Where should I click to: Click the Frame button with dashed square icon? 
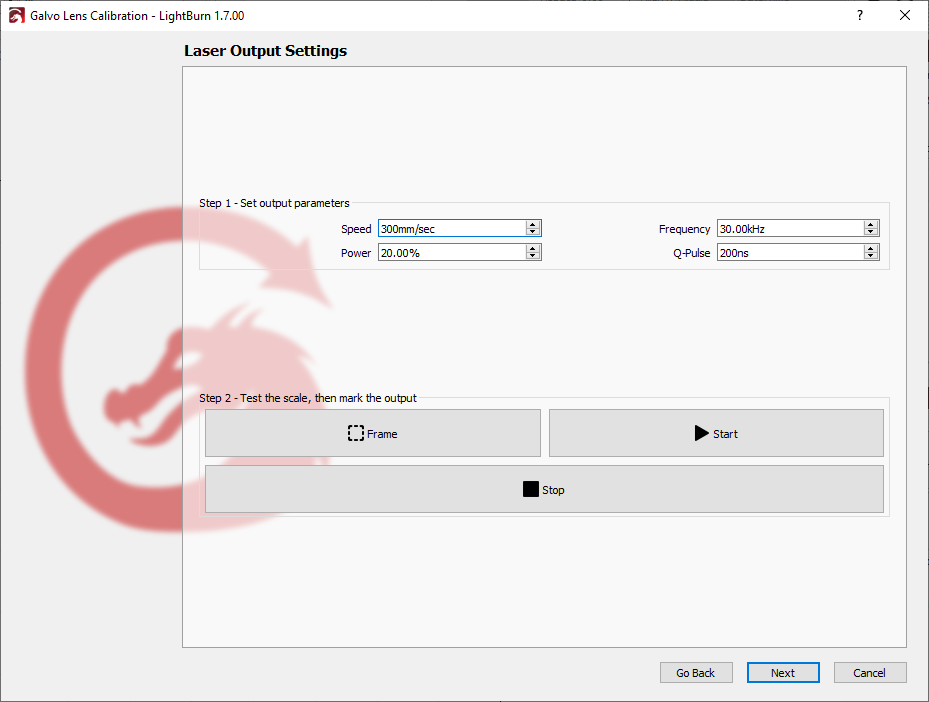(372, 434)
